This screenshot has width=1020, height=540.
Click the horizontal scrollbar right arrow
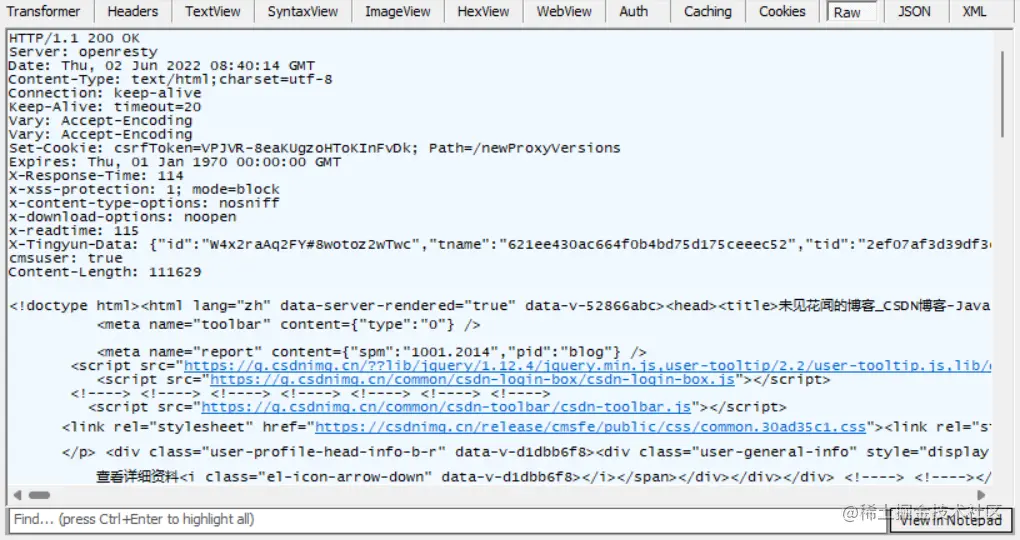(981, 495)
